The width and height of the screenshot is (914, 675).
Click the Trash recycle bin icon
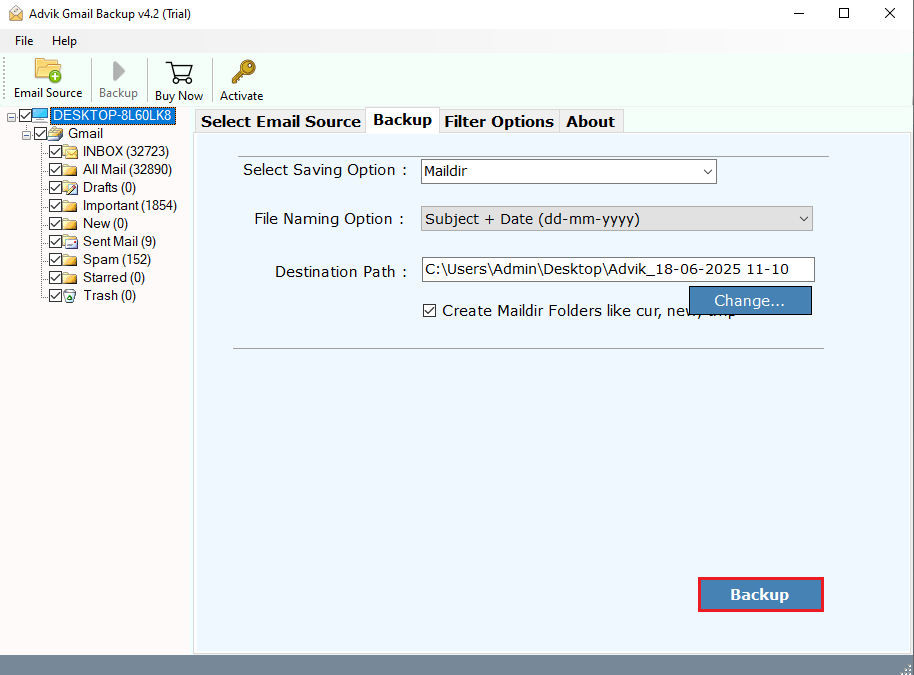(x=70, y=296)
